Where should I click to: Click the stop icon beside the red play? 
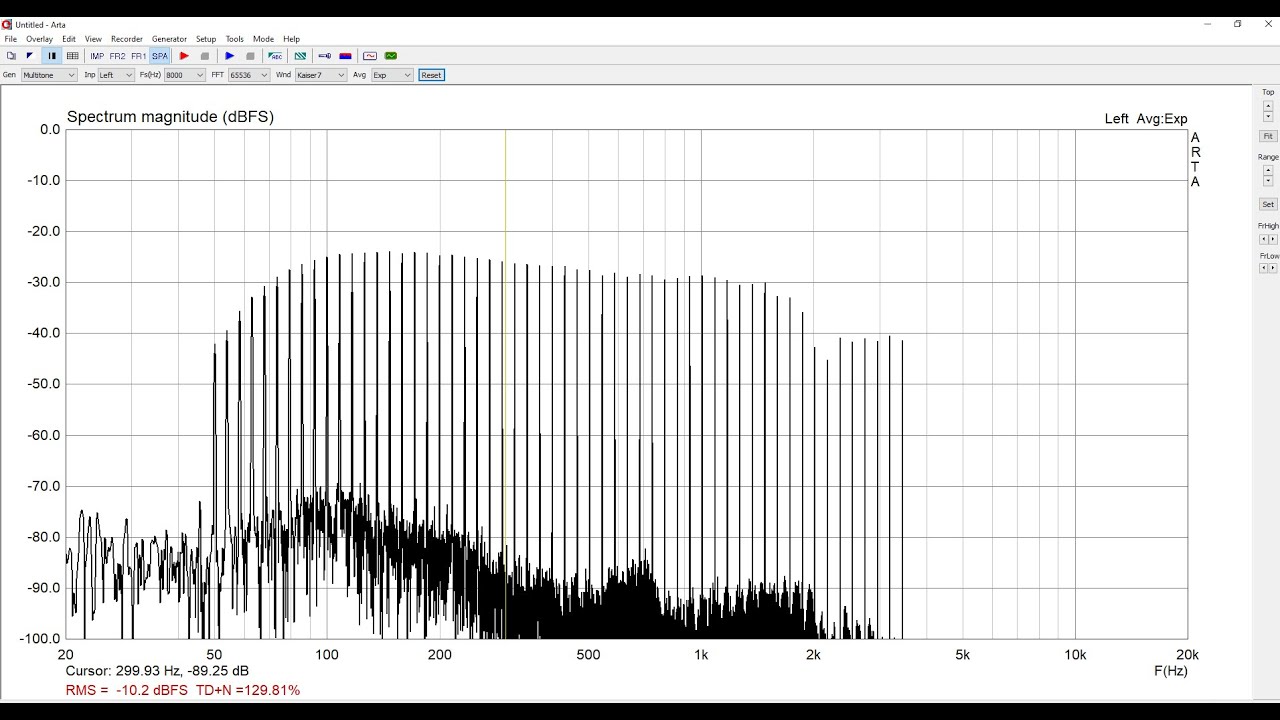click(x=205, y=56)
